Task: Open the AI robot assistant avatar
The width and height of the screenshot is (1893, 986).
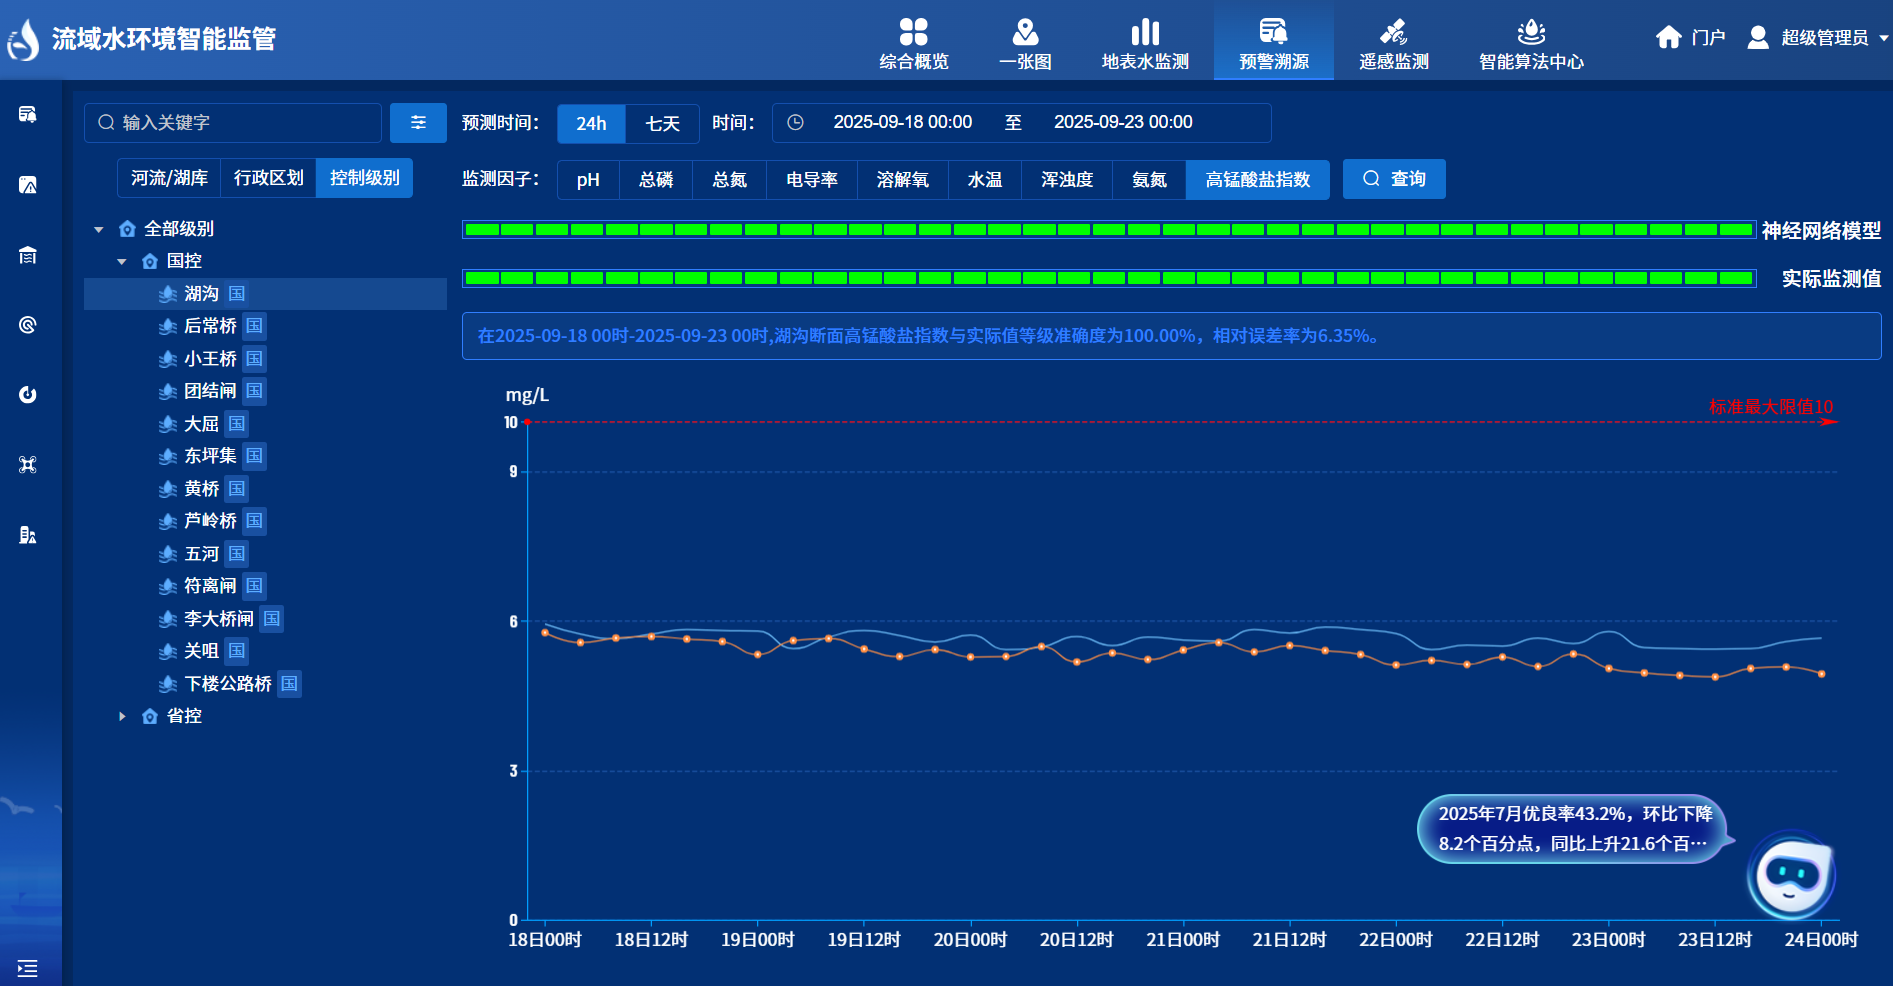Action: point(1790,875)
